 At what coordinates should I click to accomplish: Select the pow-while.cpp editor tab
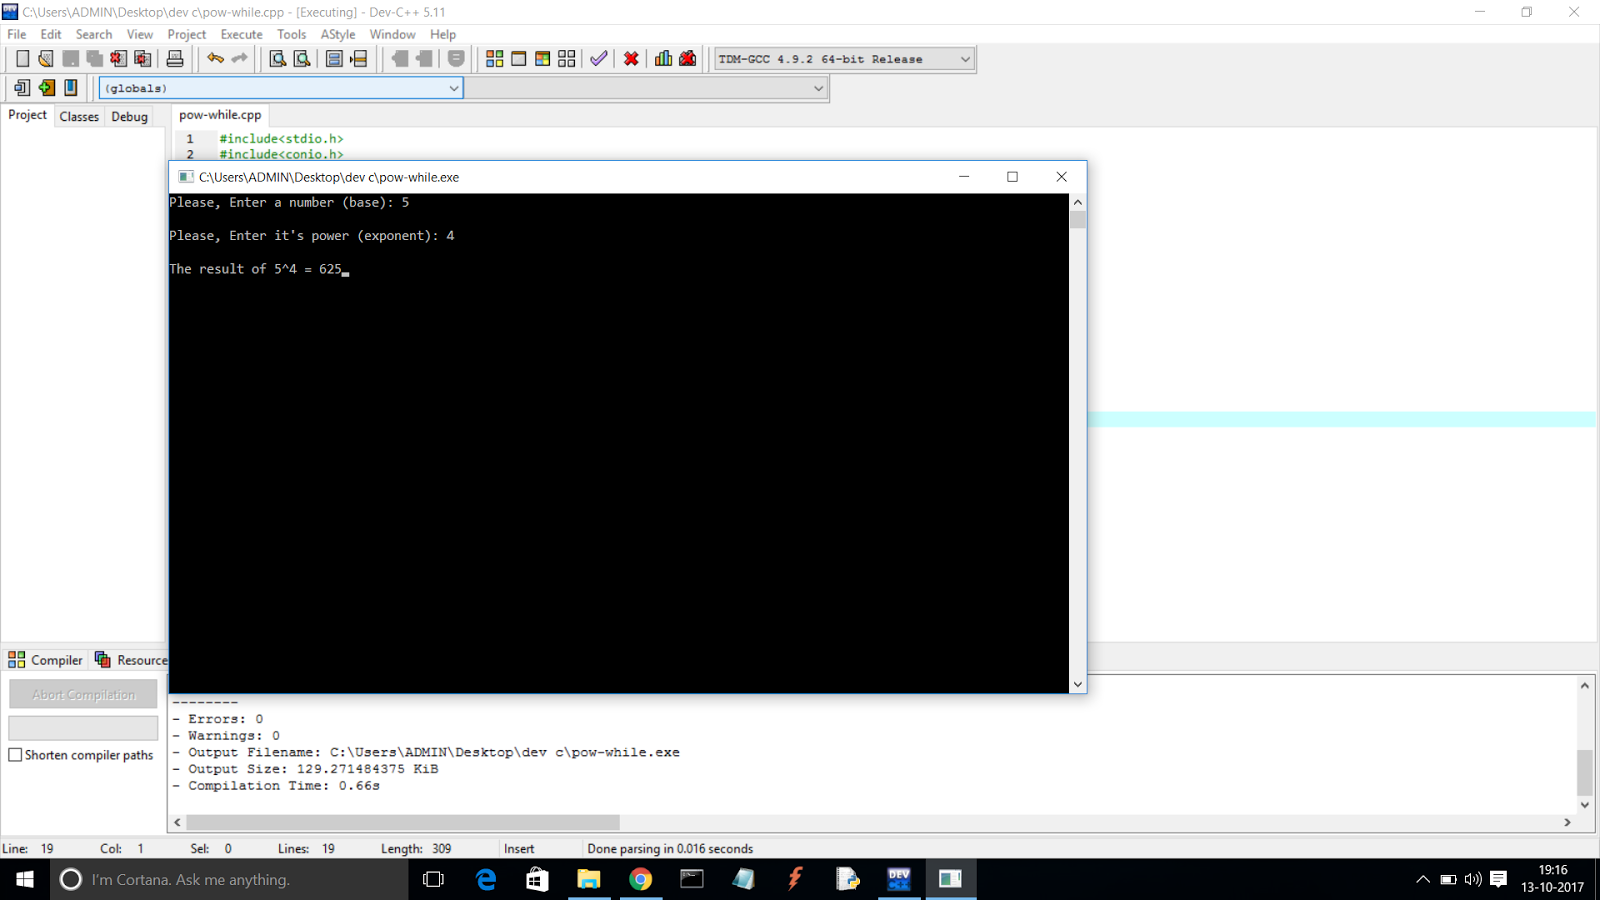(219, 114)
